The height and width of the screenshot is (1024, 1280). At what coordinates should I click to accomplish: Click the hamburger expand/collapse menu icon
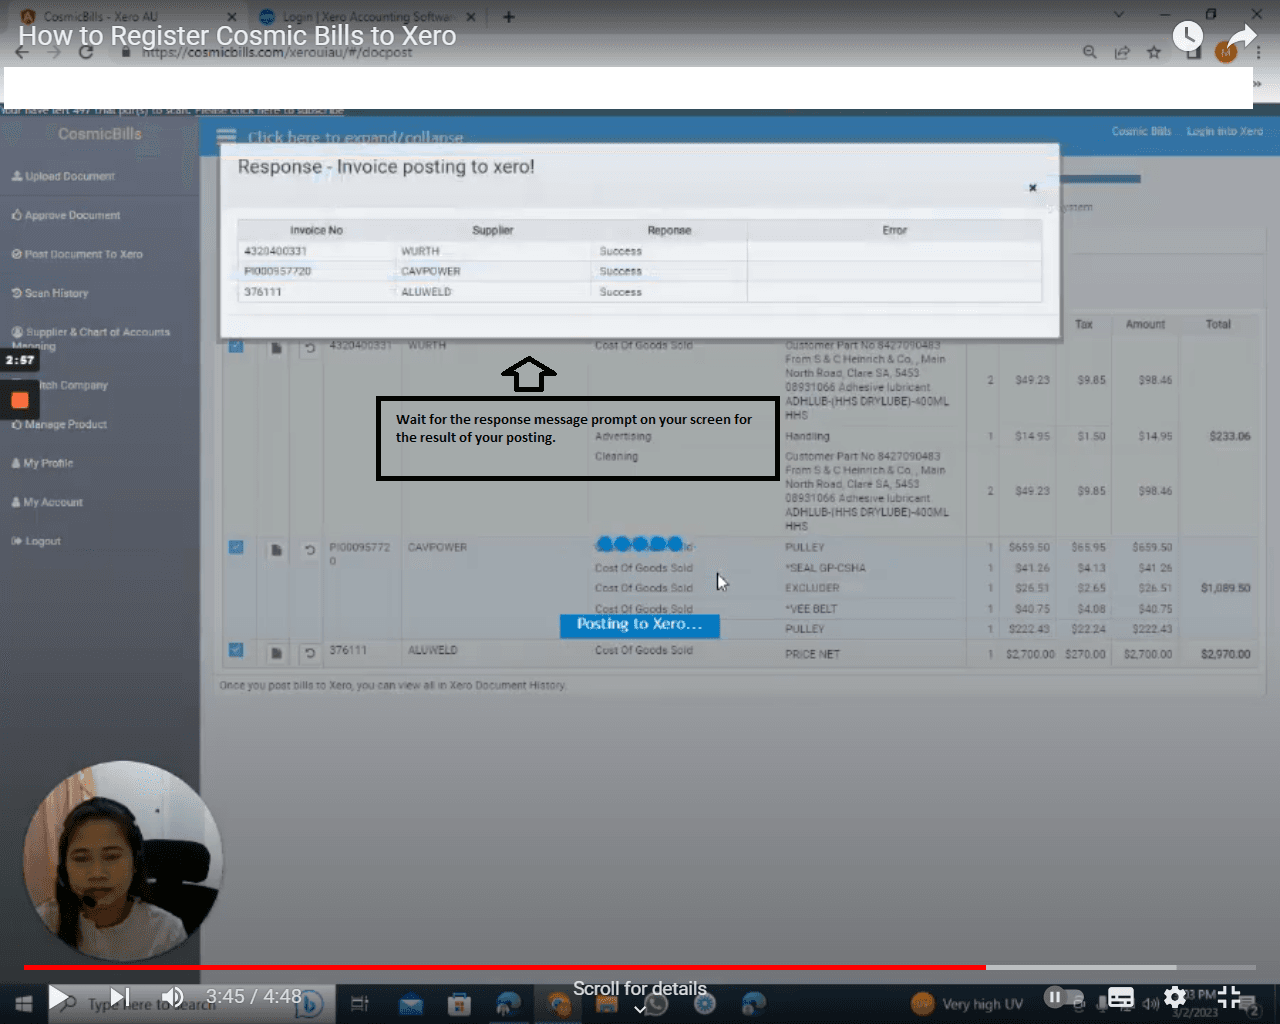tap(227, 137)
